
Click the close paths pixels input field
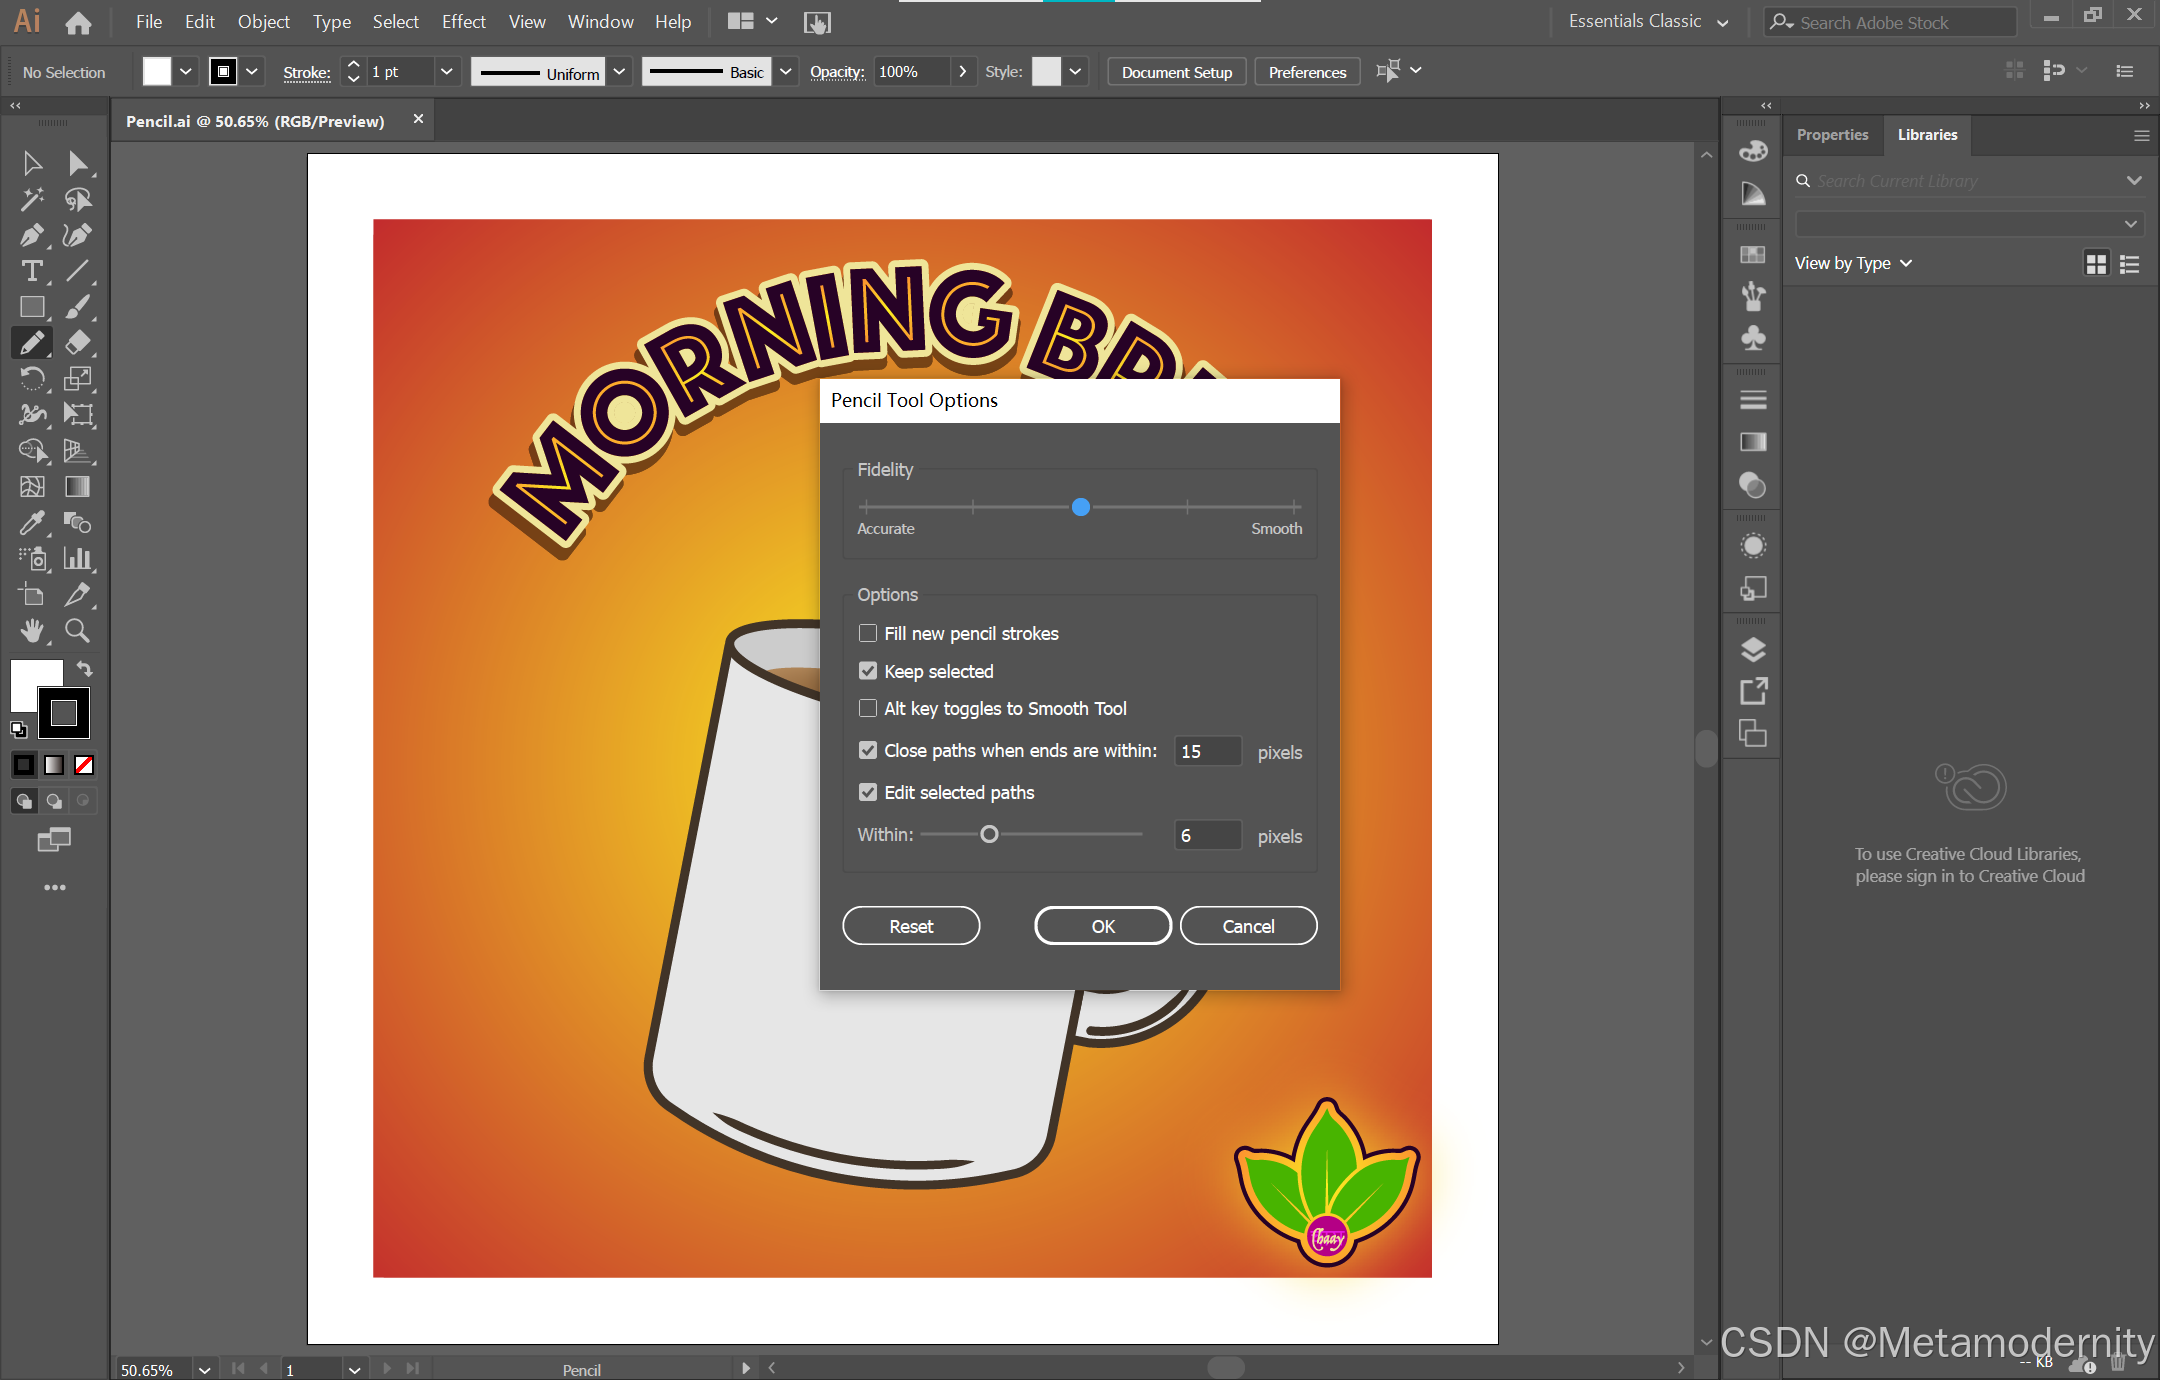(x=1207, y=752)
